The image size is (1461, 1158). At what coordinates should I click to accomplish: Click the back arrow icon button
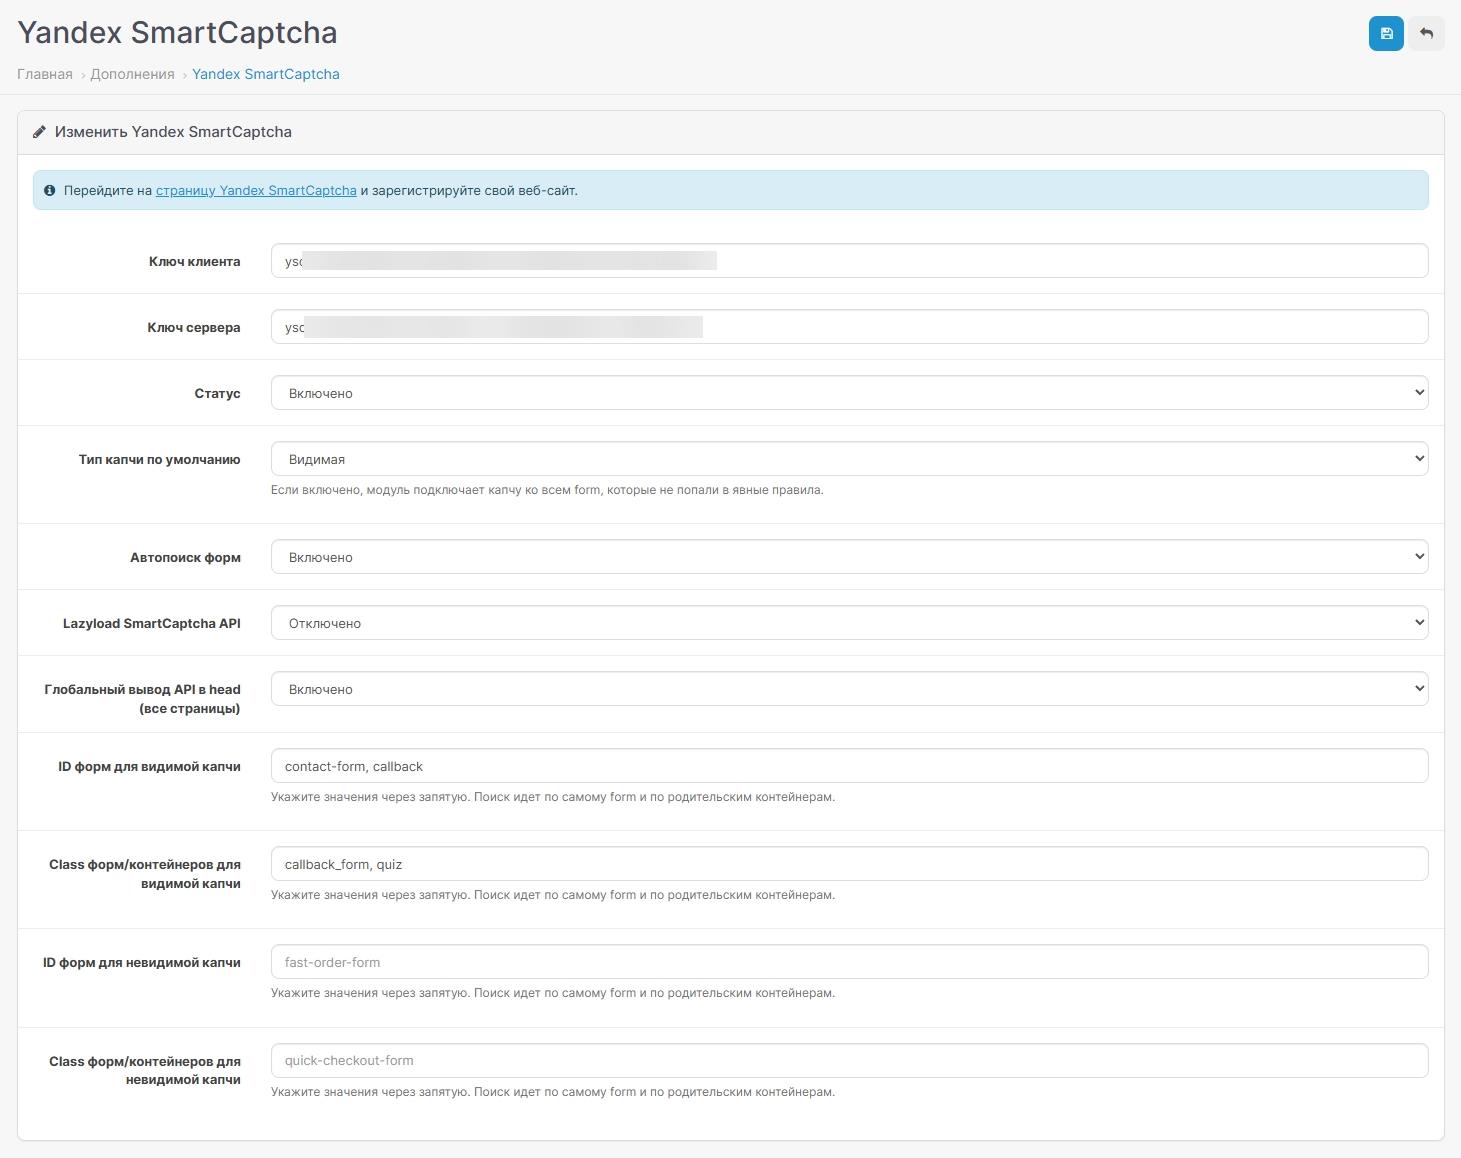pyautogui.click(x=1426, y=33)
